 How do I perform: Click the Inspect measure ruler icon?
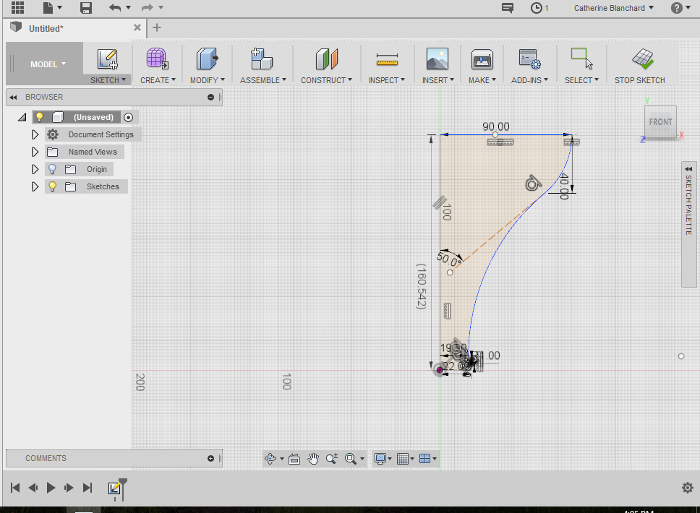pos(387,59)
